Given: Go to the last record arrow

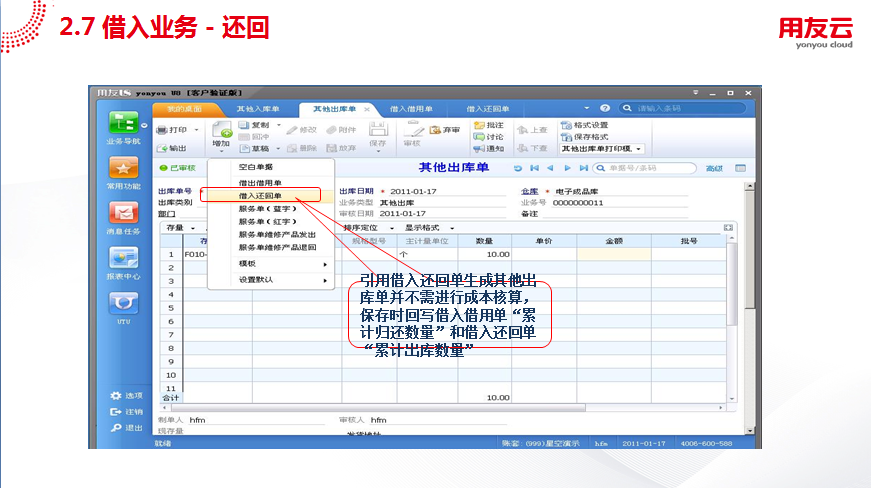Looking at the screenshot, I should click(x=583, y=168).
